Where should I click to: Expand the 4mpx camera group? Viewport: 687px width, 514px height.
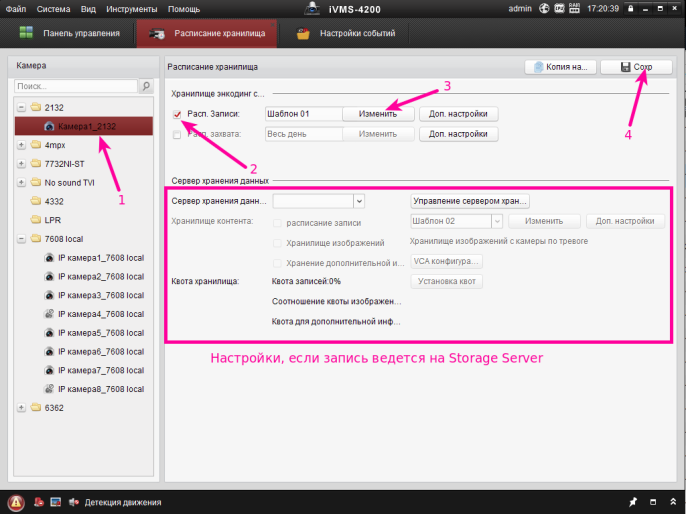click(22, 144)
